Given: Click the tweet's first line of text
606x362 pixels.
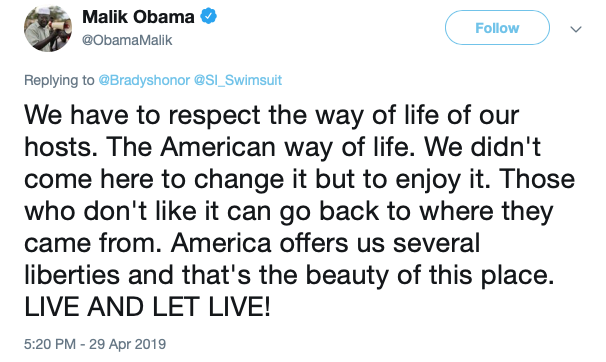Looking at the screenshot, I should [271, 116].
